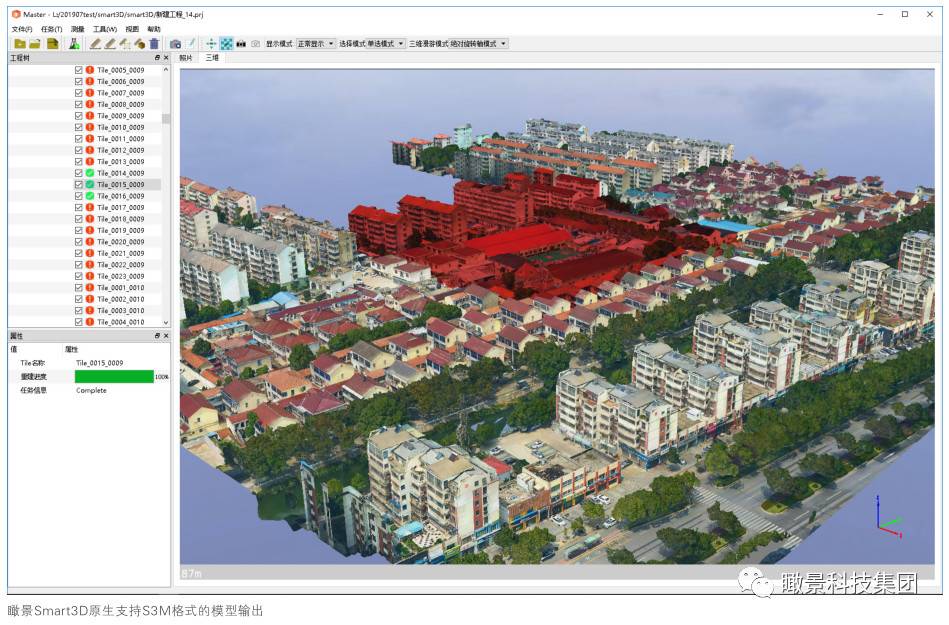Viewport: 949px width, 625px height.
Task: Click the flask icon in the toolbar
Action: coord(74,44)
